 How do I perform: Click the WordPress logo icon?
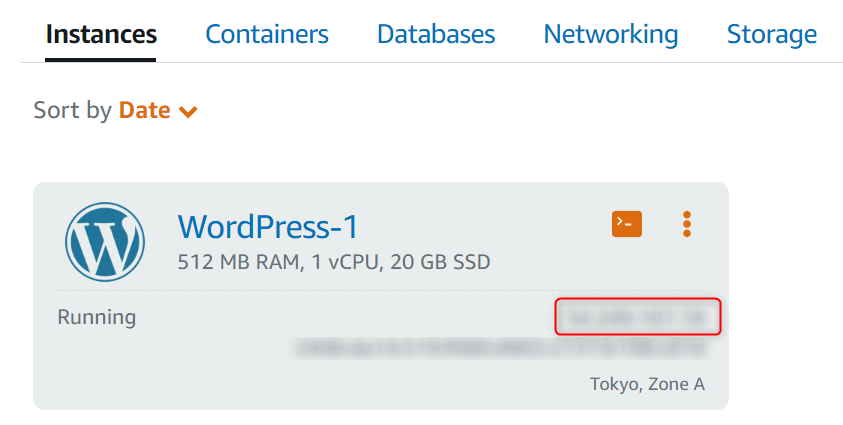click(105, 242)
